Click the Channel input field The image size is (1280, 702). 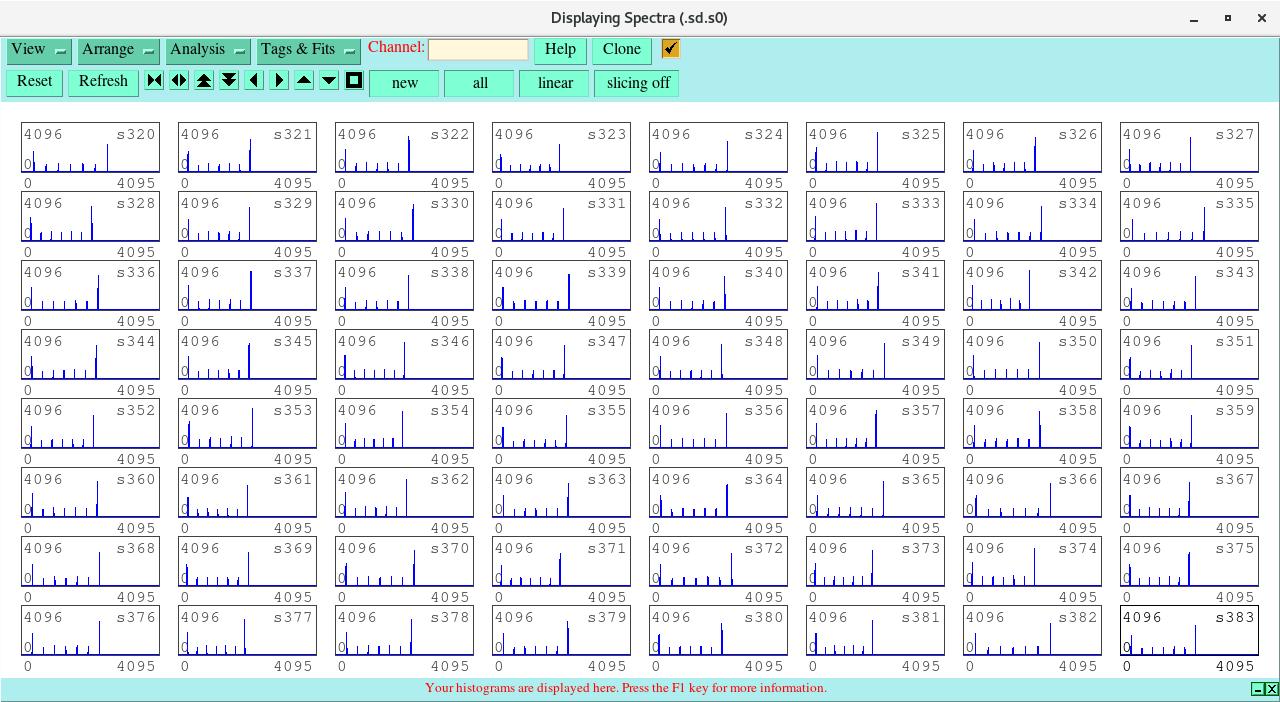478,50
